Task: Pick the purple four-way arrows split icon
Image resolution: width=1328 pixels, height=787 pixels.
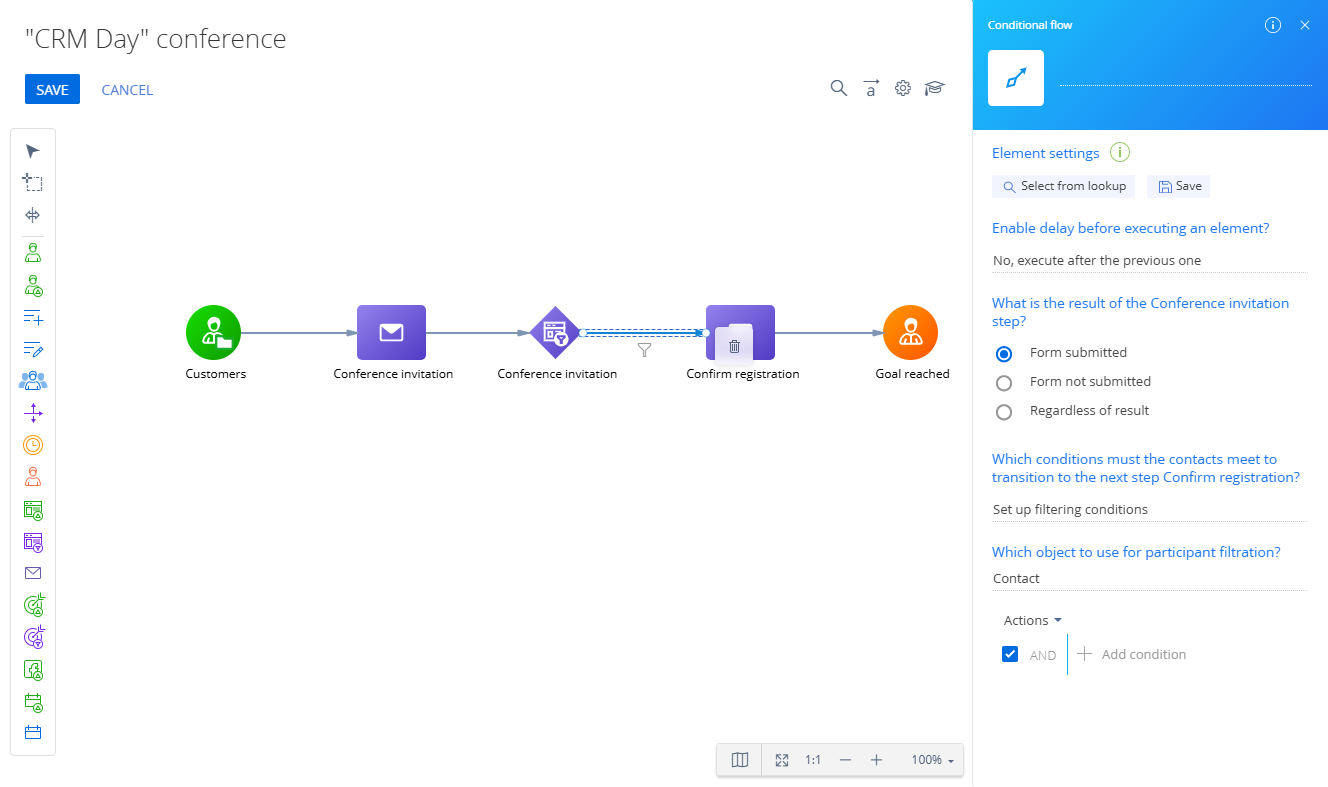Action: pyautogui.click(x=33, y=413)
